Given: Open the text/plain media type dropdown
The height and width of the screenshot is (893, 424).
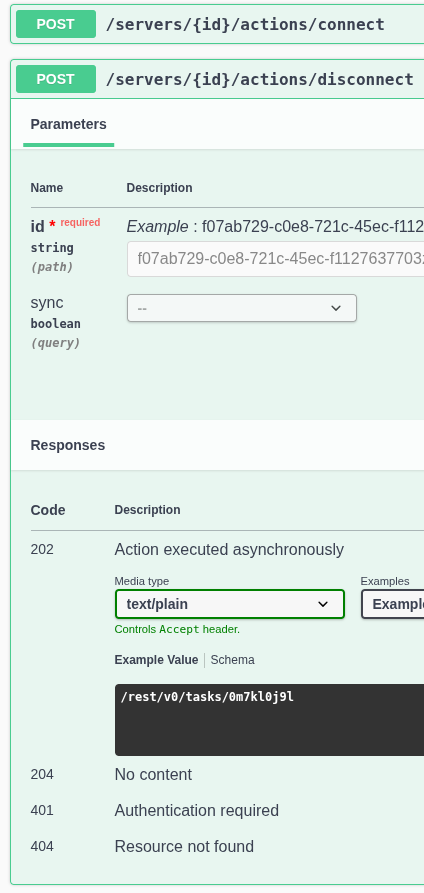Looking at the screenshot, I should [x=230, y=604].
